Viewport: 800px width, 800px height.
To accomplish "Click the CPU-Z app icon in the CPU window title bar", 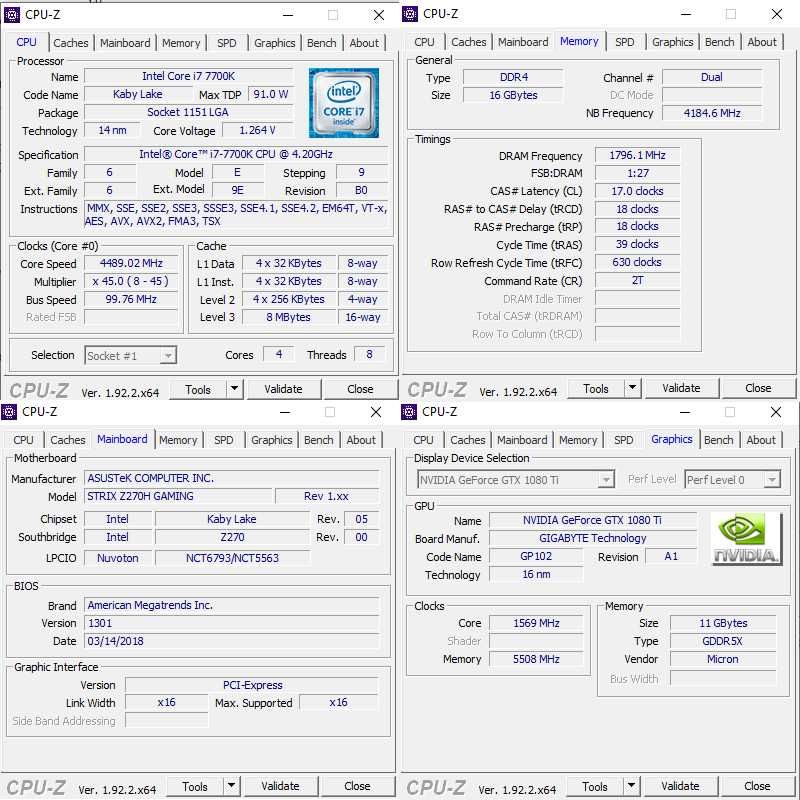I will pos(11,15).
